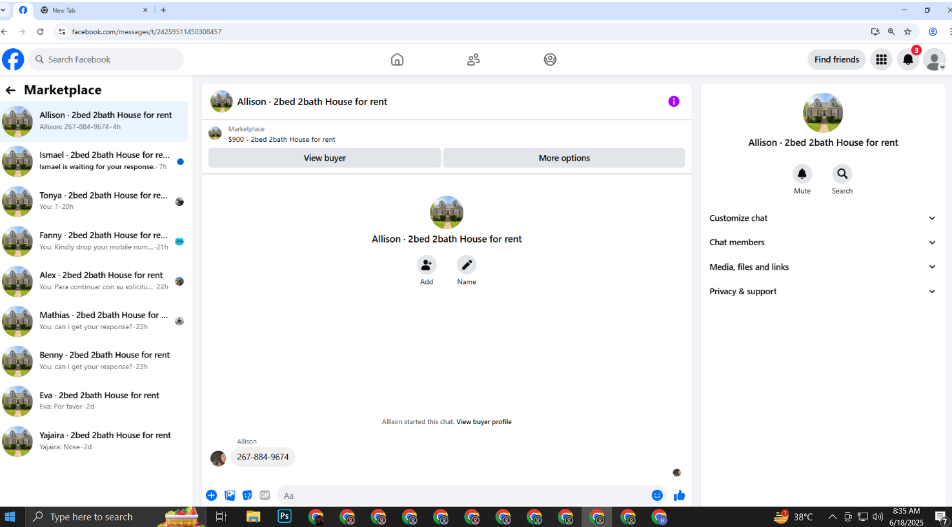952x527 pixels.
Task: Open the Friends icon in top navigation
Action: click(x=474, y=60)
